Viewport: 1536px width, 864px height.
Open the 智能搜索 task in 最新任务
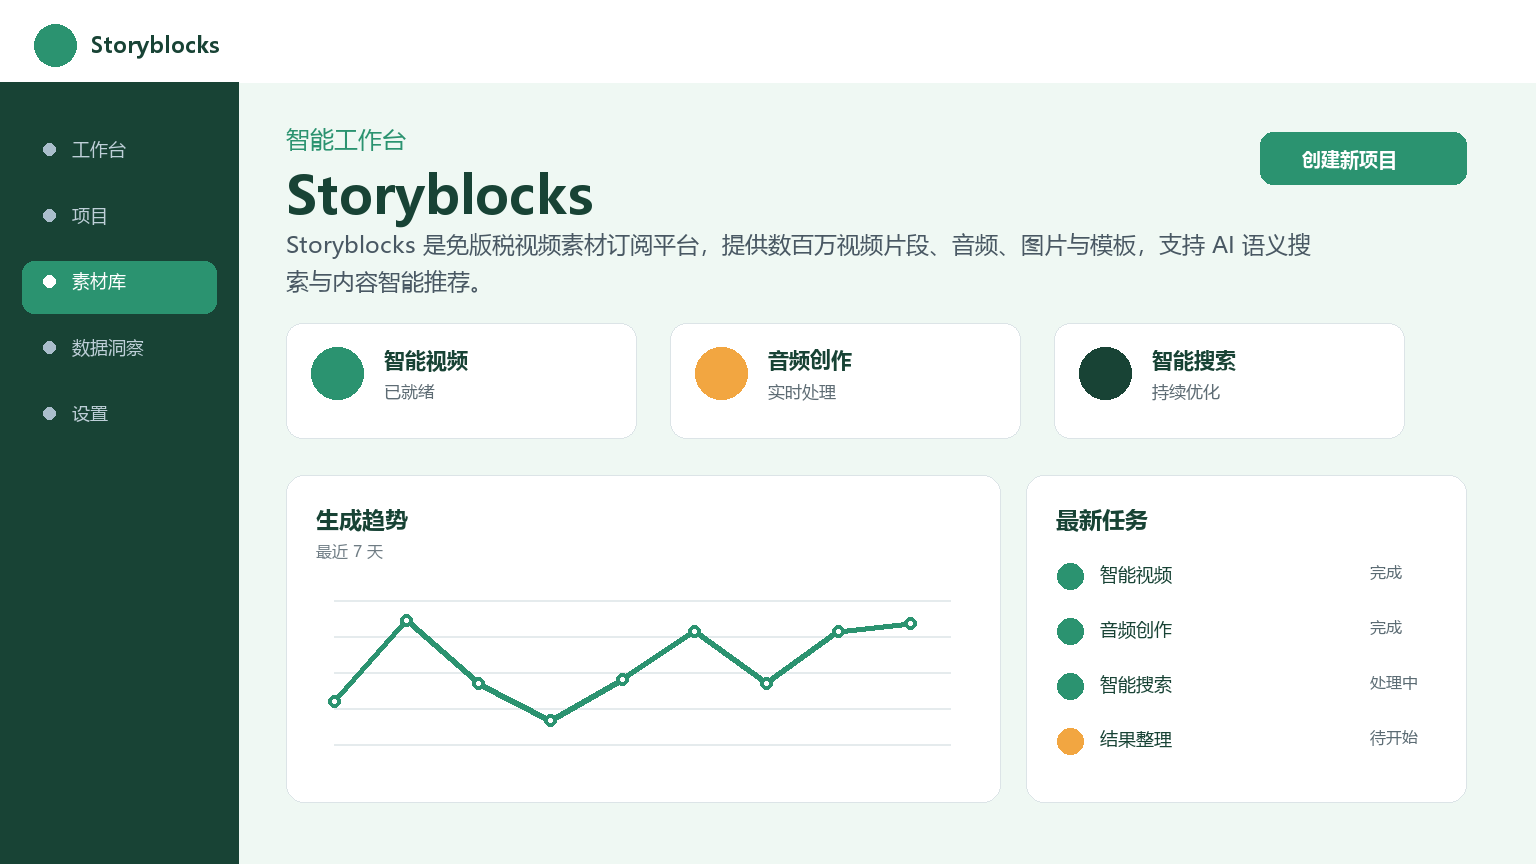pyautogui.click(x=1136, y=685)
